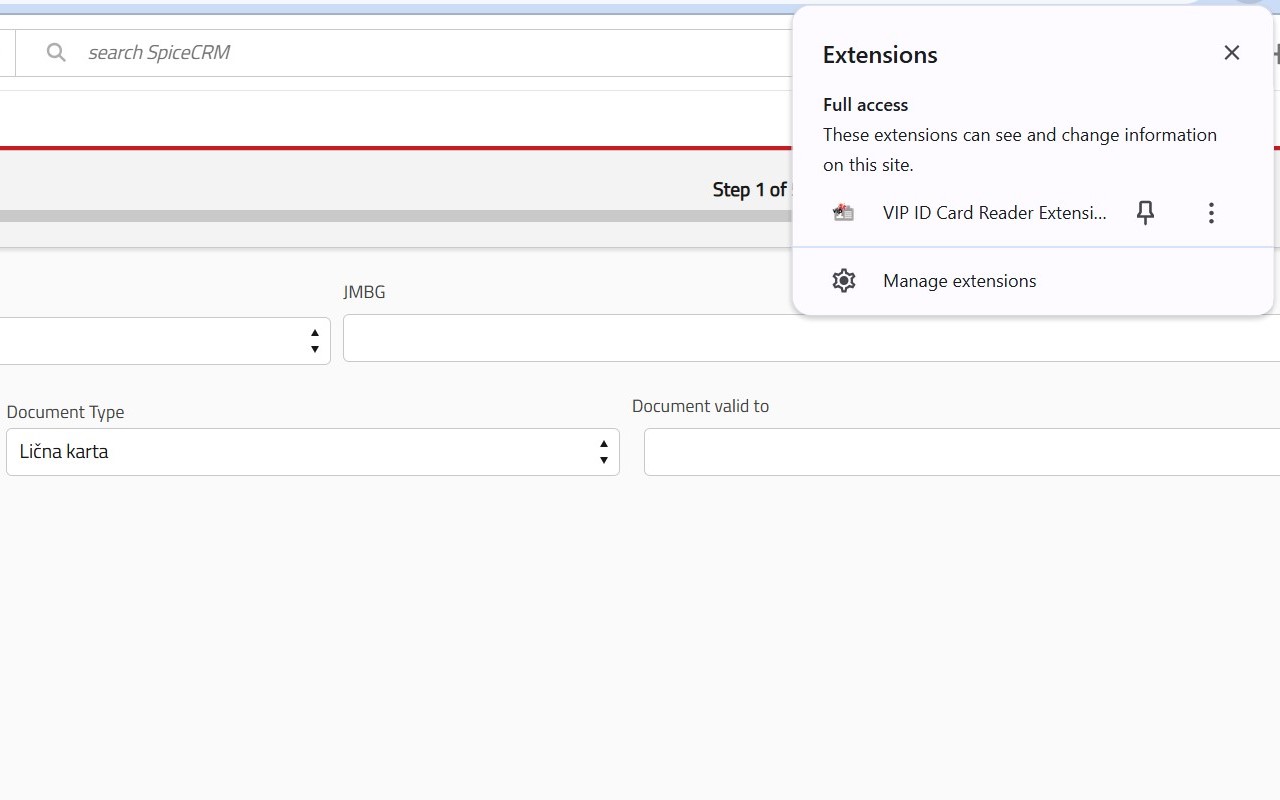Dismiss the Extensions popup with X
The width and height of the screenshot is (1280, 800).
(x=1231, y=52)
